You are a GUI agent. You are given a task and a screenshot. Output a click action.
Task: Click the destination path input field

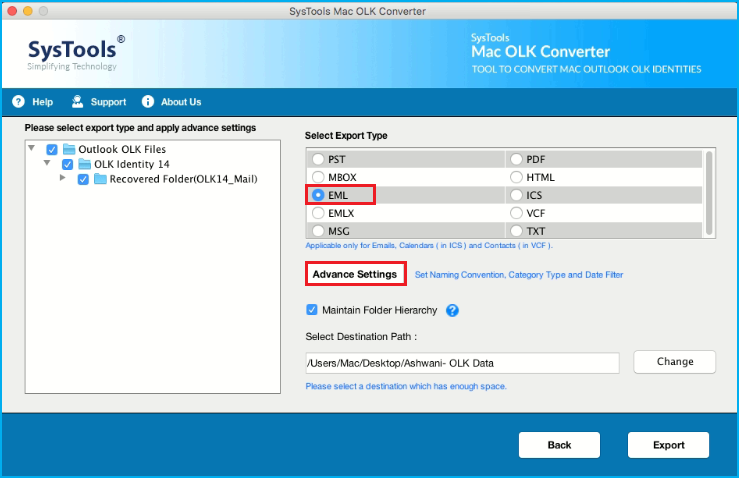pos(462,363)
